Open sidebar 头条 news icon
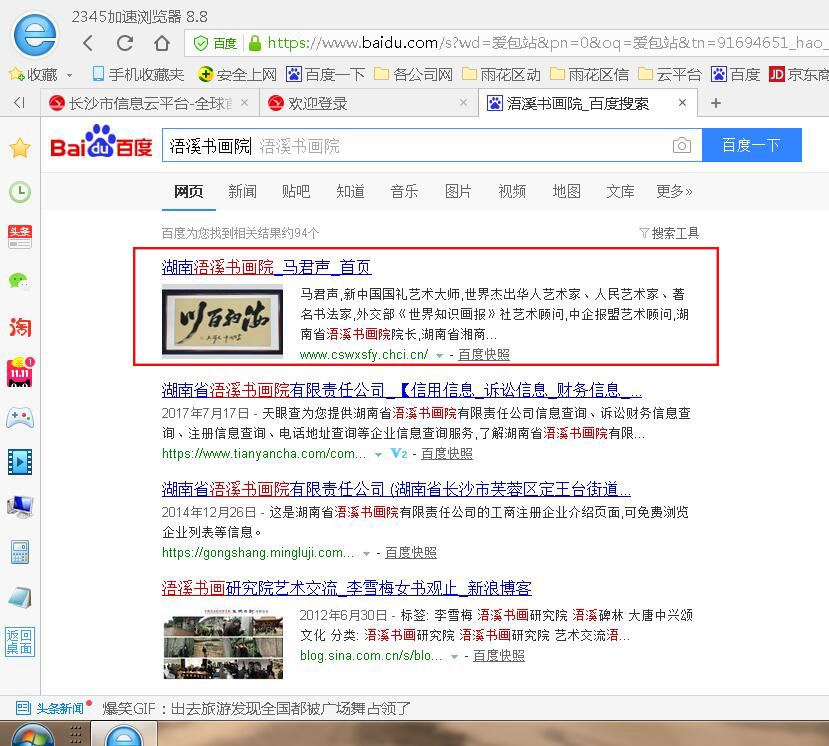 tap(20, 236)
